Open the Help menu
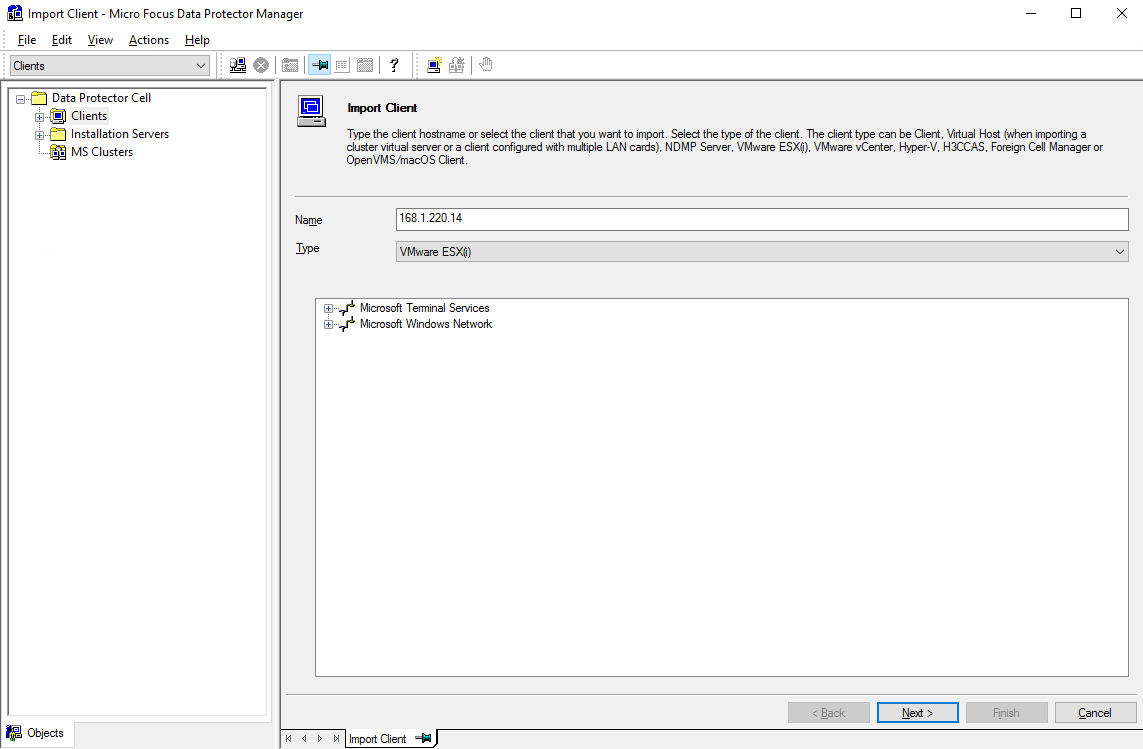 [x=197, y=40]
